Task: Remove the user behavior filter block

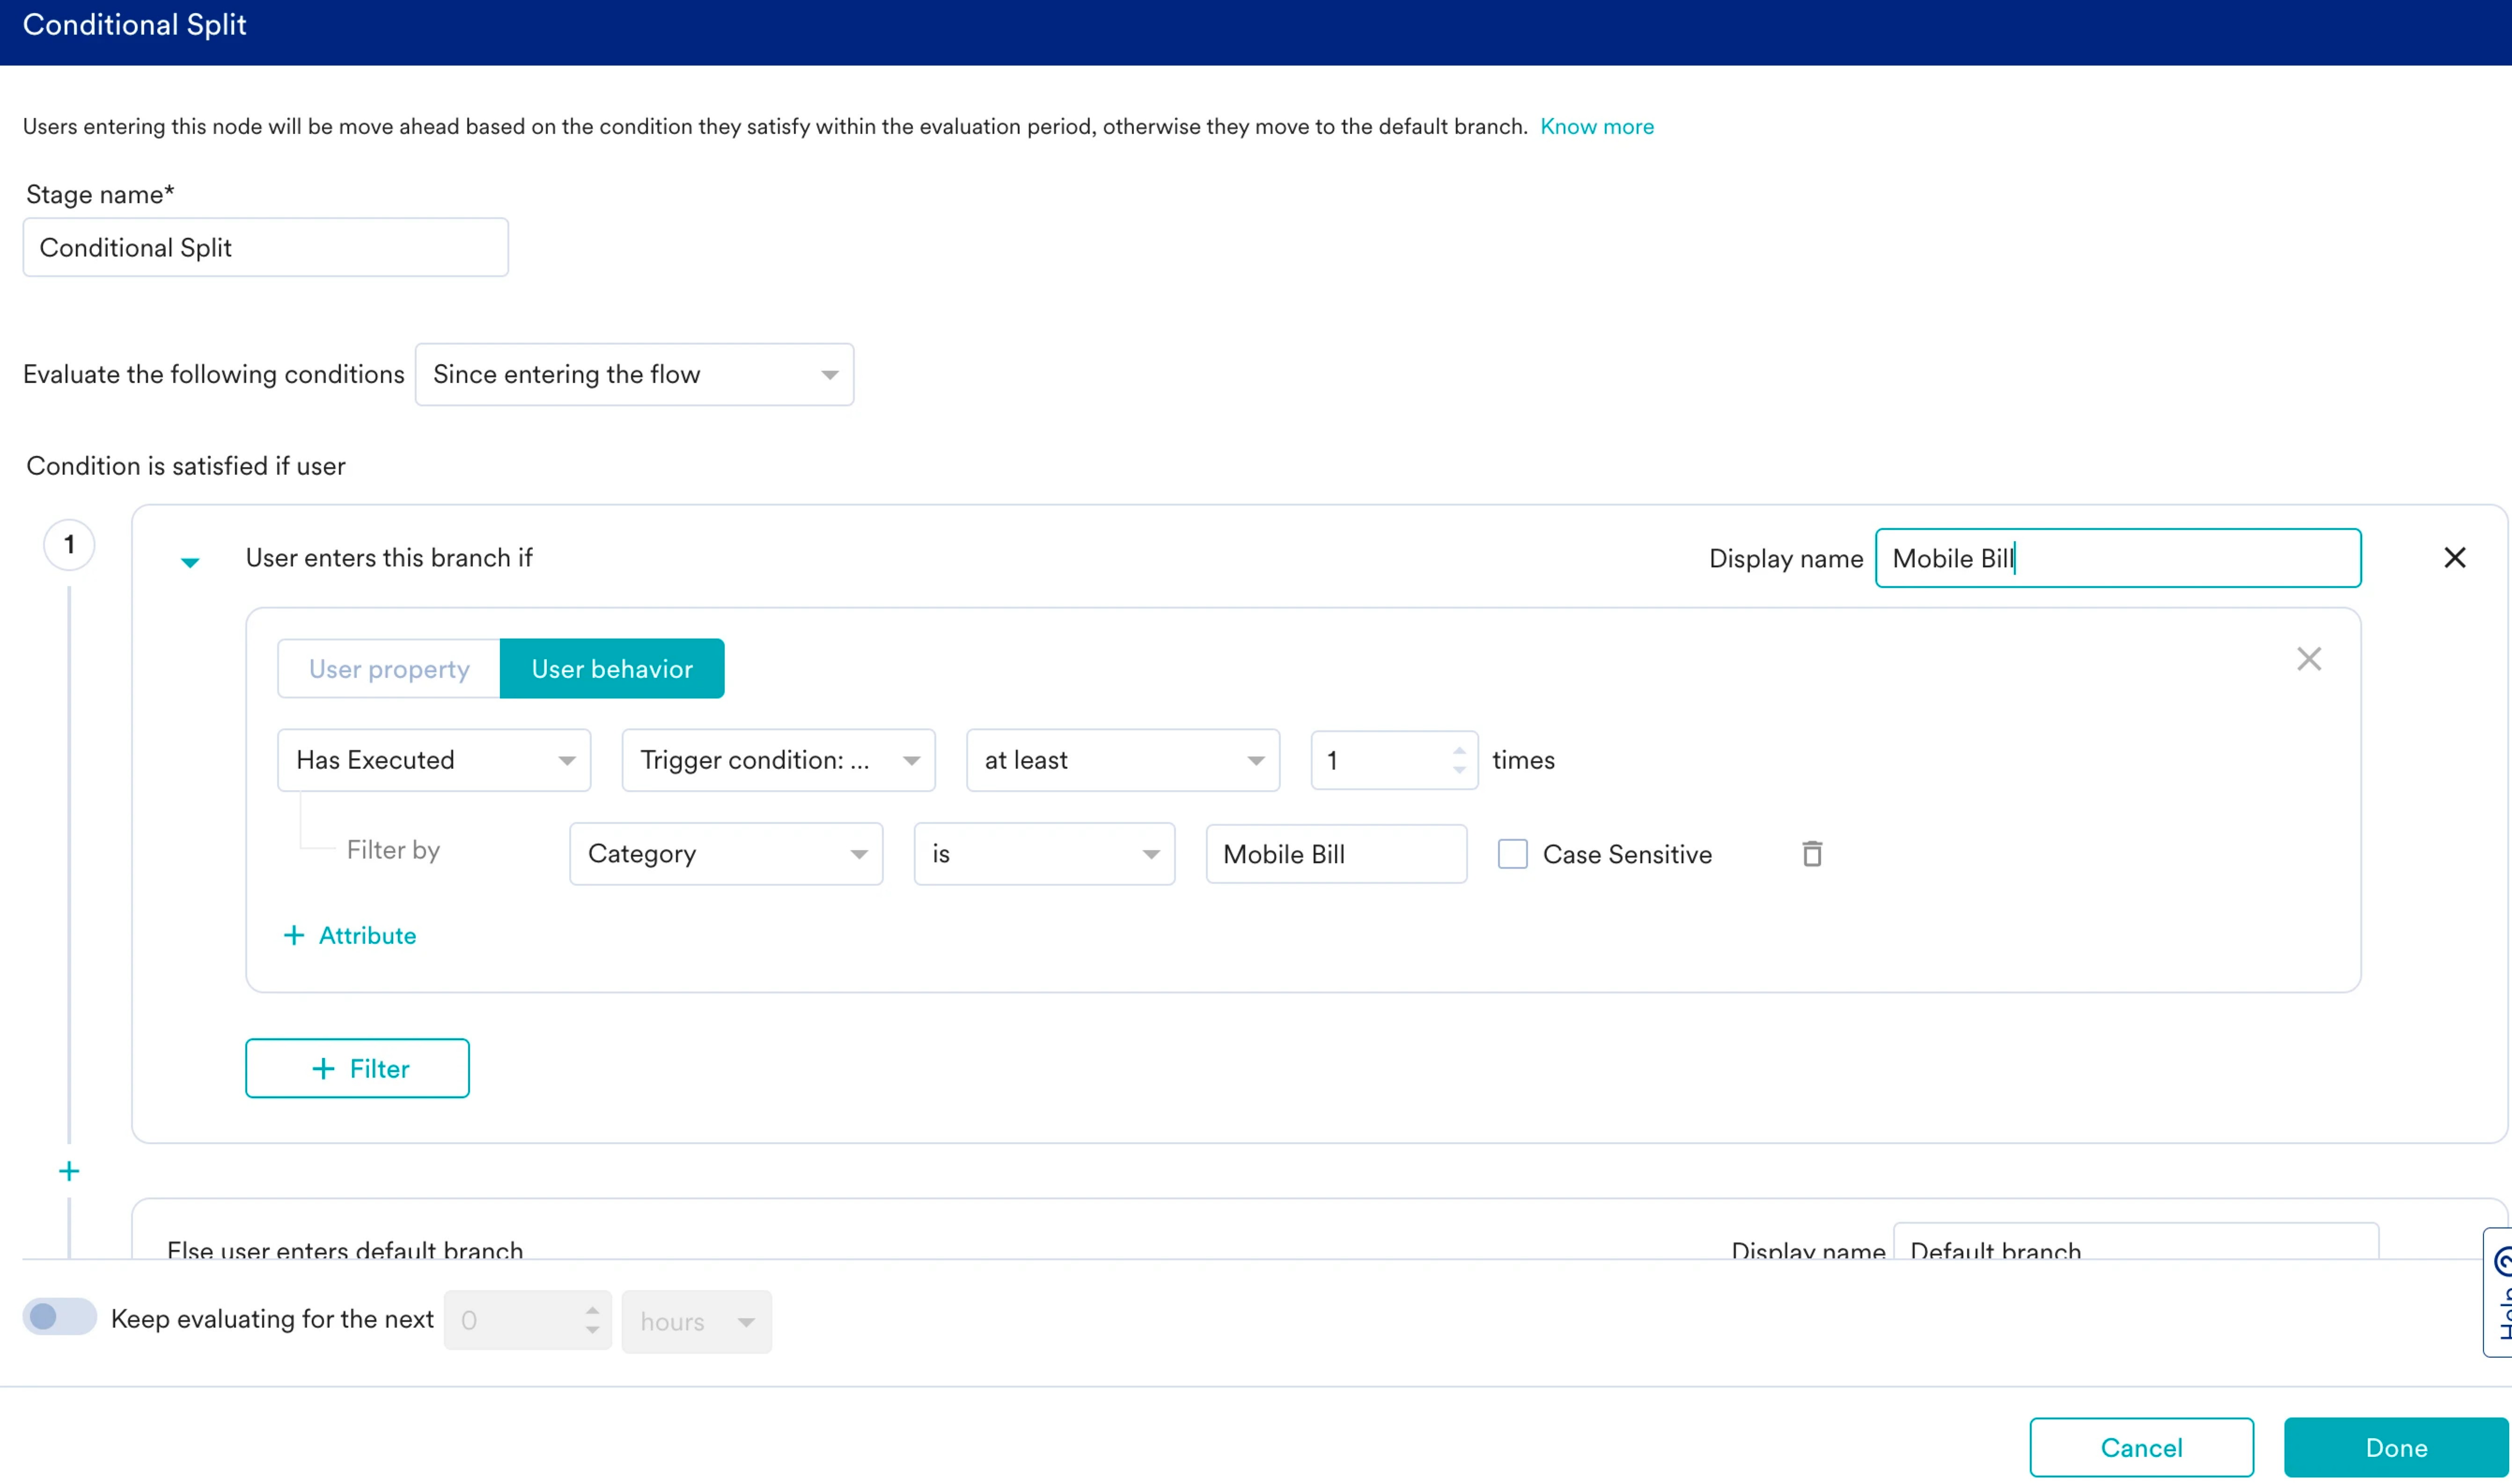Action: pos(2308,659)
